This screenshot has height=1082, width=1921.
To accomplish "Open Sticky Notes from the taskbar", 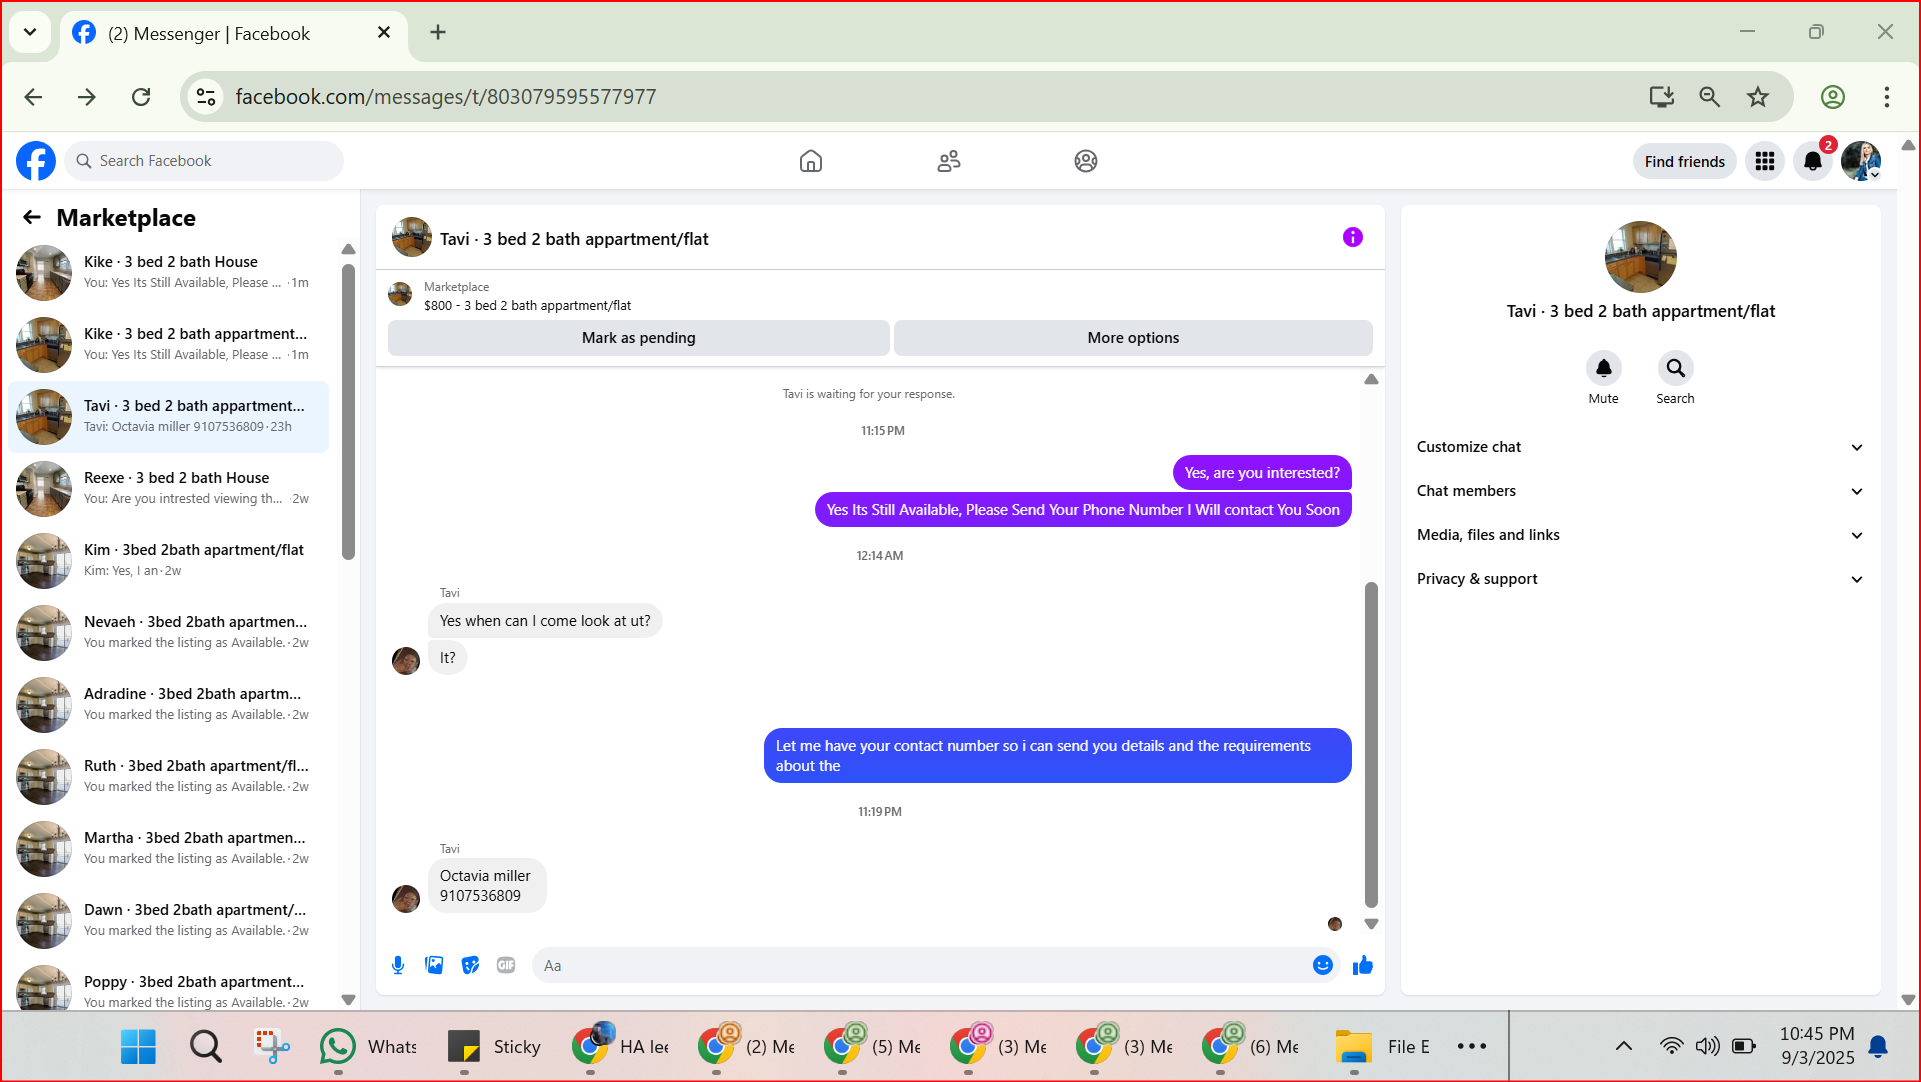I will (494, 1047).
